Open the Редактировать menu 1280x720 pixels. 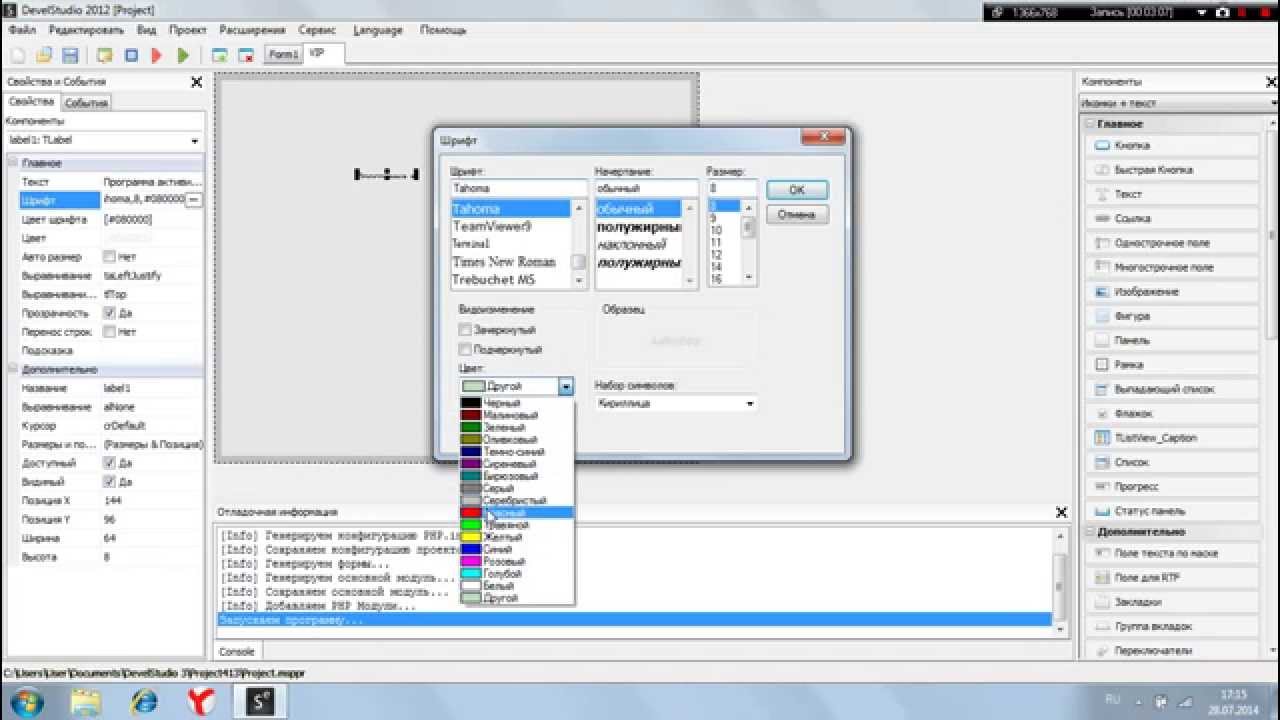point(86,30)
